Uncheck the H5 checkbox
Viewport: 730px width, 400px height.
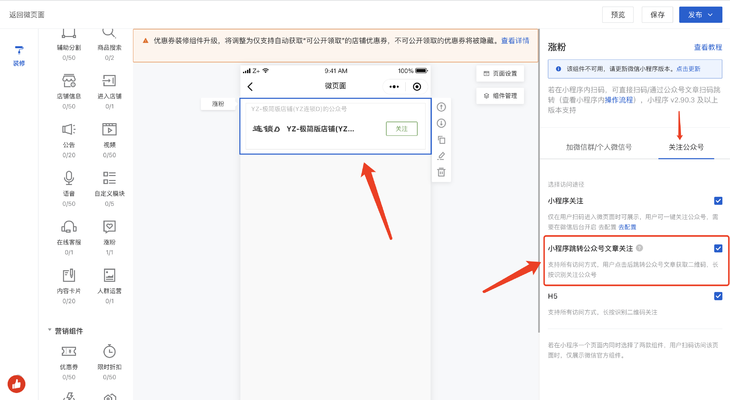[718, 296]
